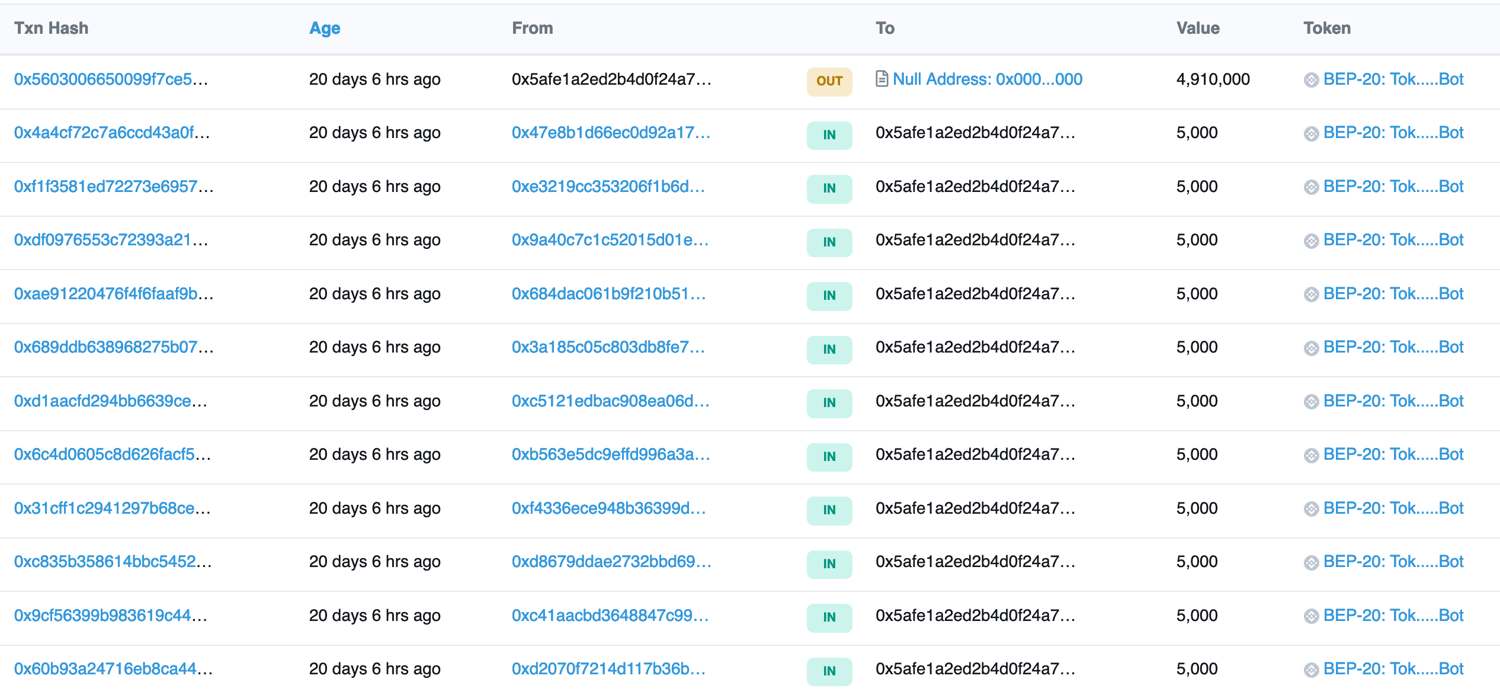The height and width of the screenshot is (698, 1500).
Task: Click token icon in the 0xf1f3581ed72273e6957 row
Action: pos(1311,187)
